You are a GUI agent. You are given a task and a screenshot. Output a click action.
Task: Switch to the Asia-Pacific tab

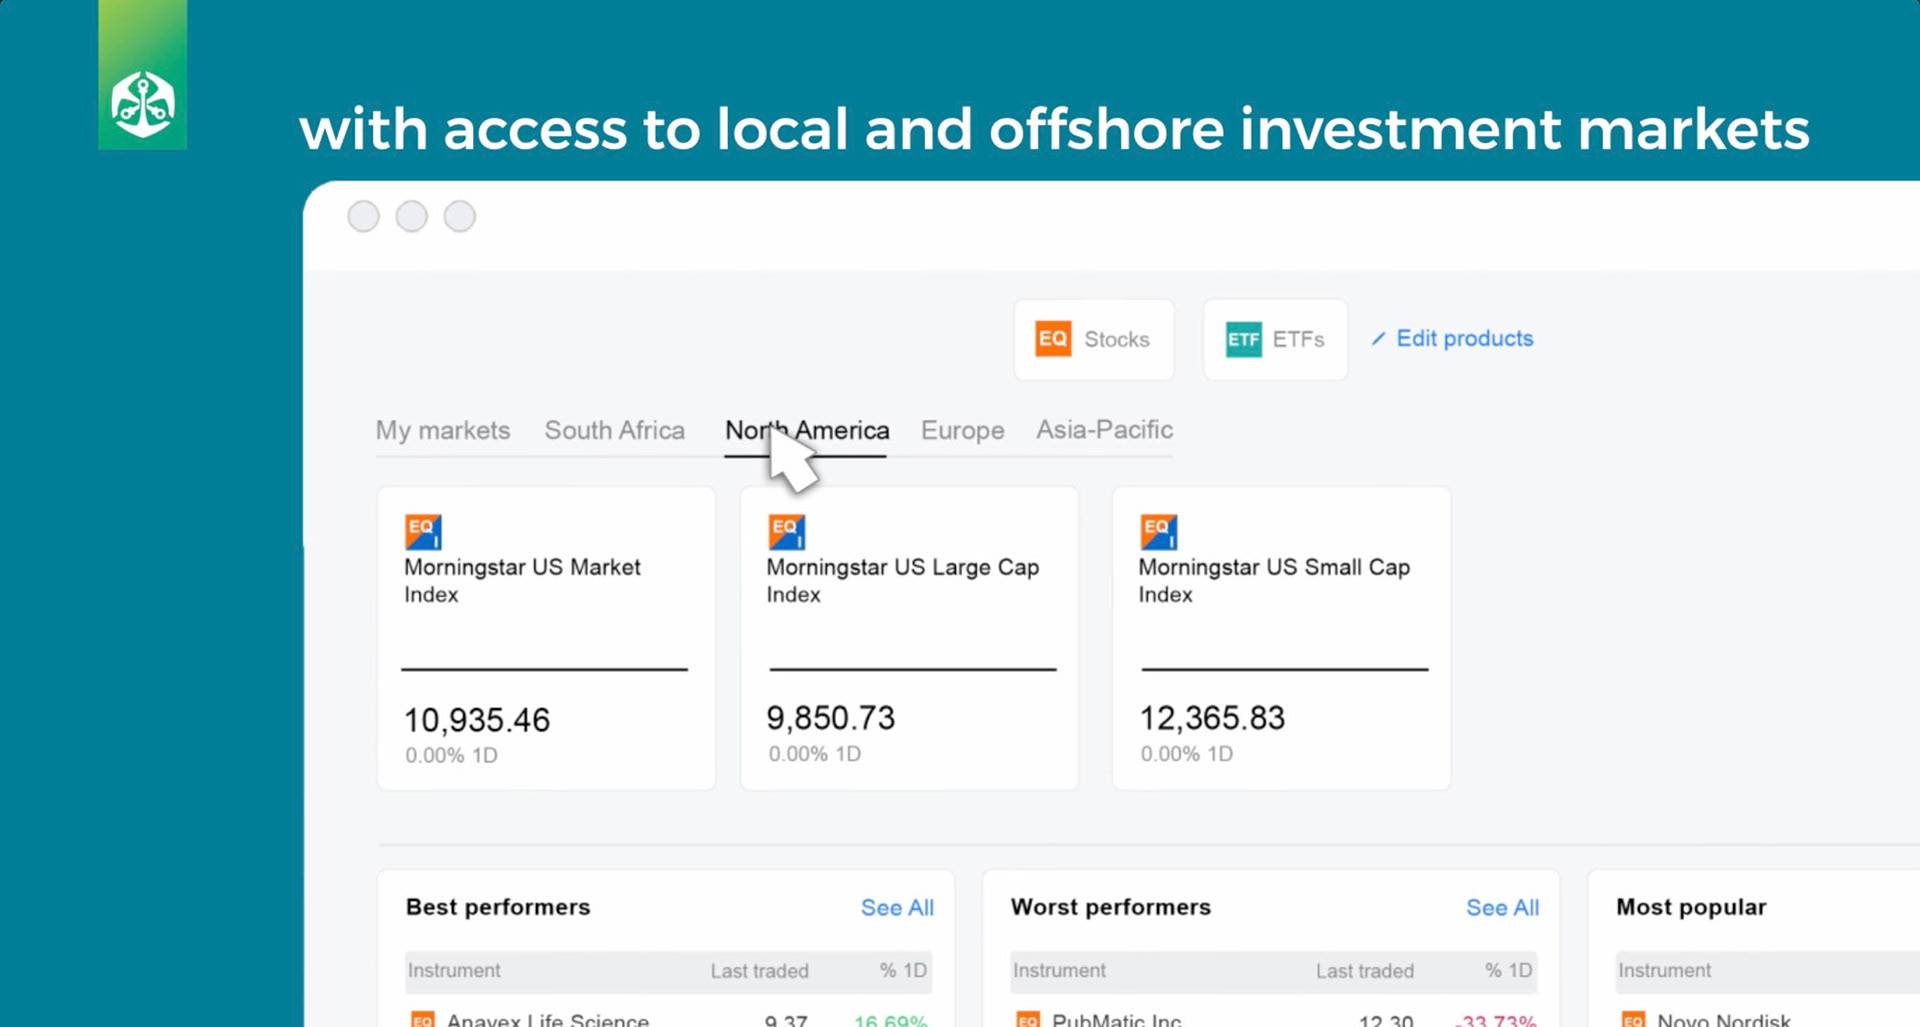coord(1104,430)
